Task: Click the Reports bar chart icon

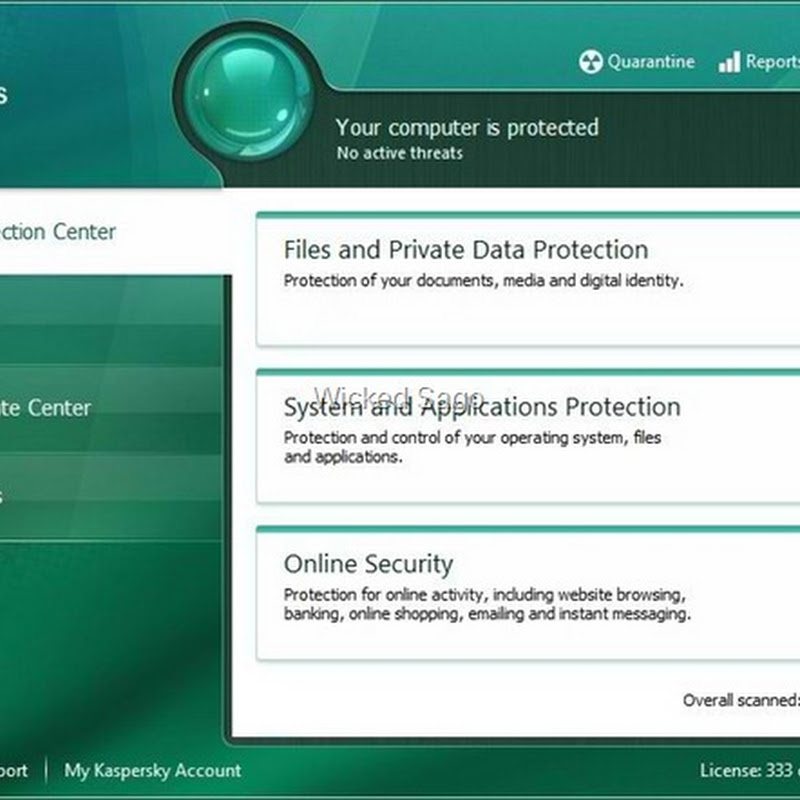Action: (729, 62)
